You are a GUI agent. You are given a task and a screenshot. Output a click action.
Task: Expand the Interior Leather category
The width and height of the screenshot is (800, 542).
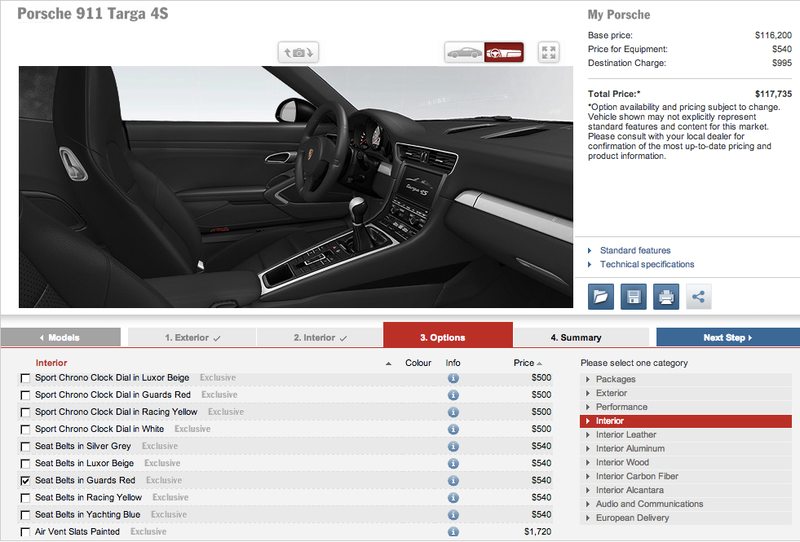pyautogui.click(x=686, y=435)
